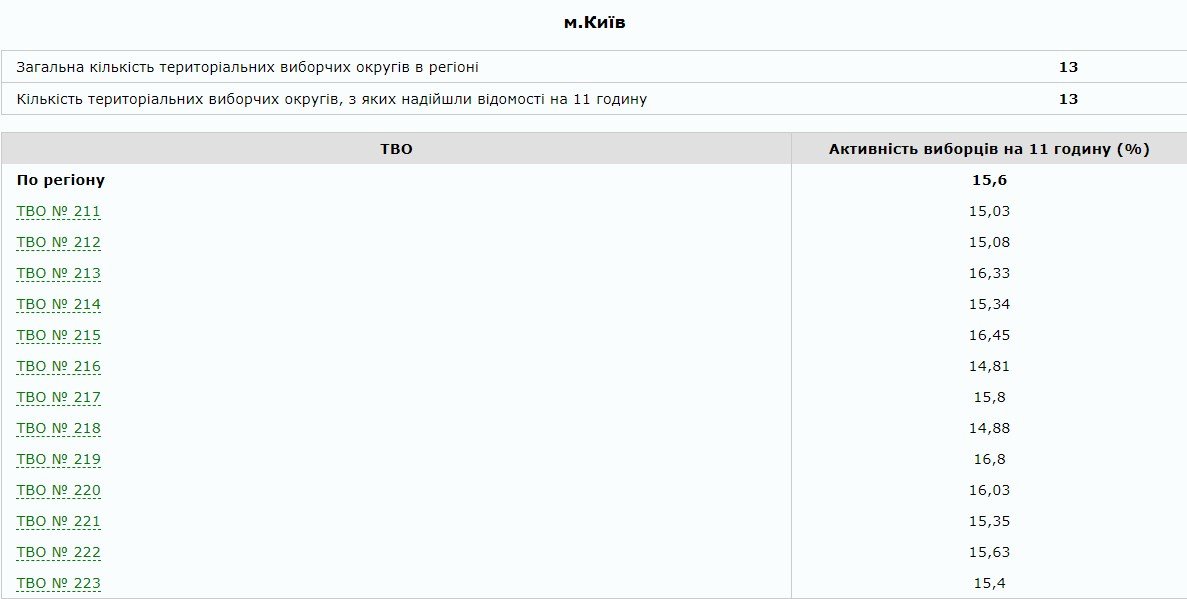
Task: Click the ТВО column header
Action: (398, 148)
